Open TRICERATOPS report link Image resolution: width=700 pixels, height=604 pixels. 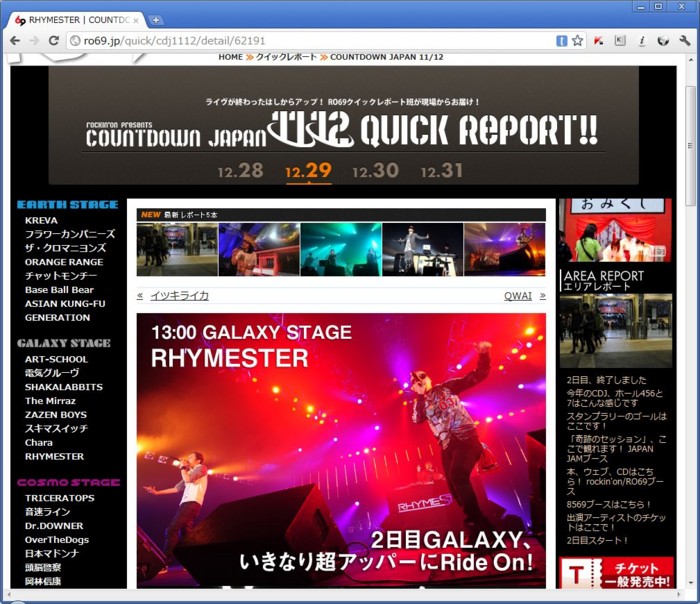[60, 498]
